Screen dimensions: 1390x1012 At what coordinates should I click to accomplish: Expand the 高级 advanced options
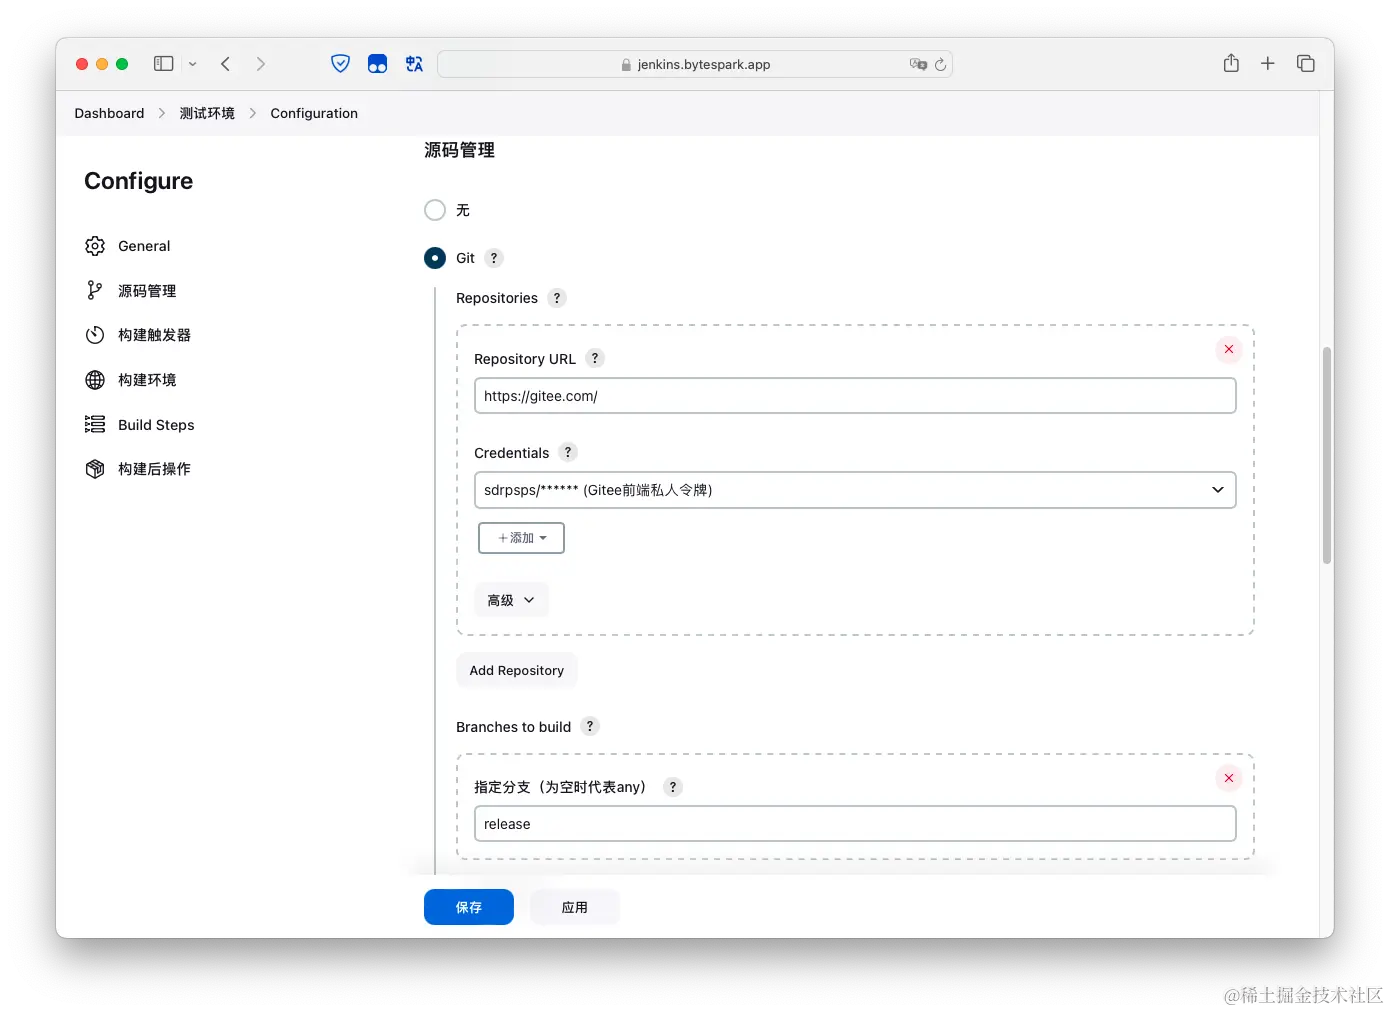tap(510, 599)
